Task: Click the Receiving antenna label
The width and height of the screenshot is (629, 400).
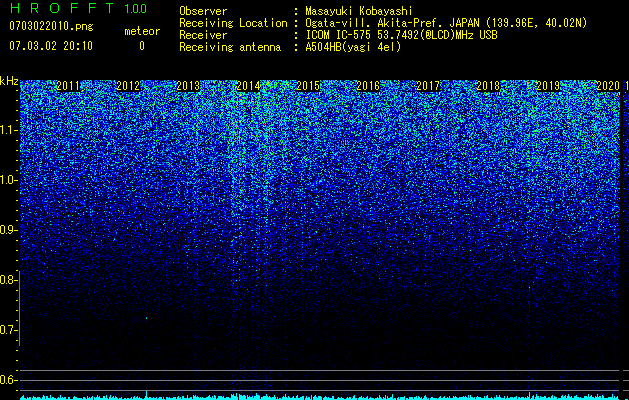Action: point(230,47)
